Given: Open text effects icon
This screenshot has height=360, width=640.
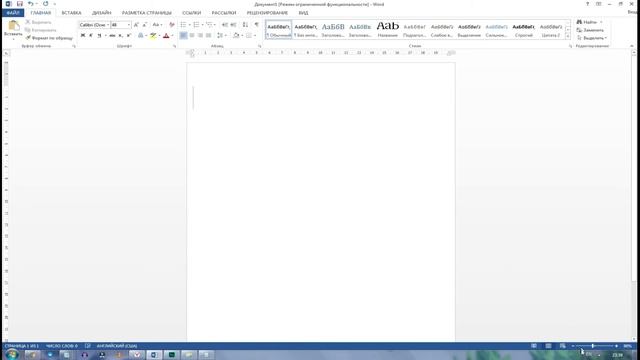Looking at the screenshot, I should (x=140, y=36).
